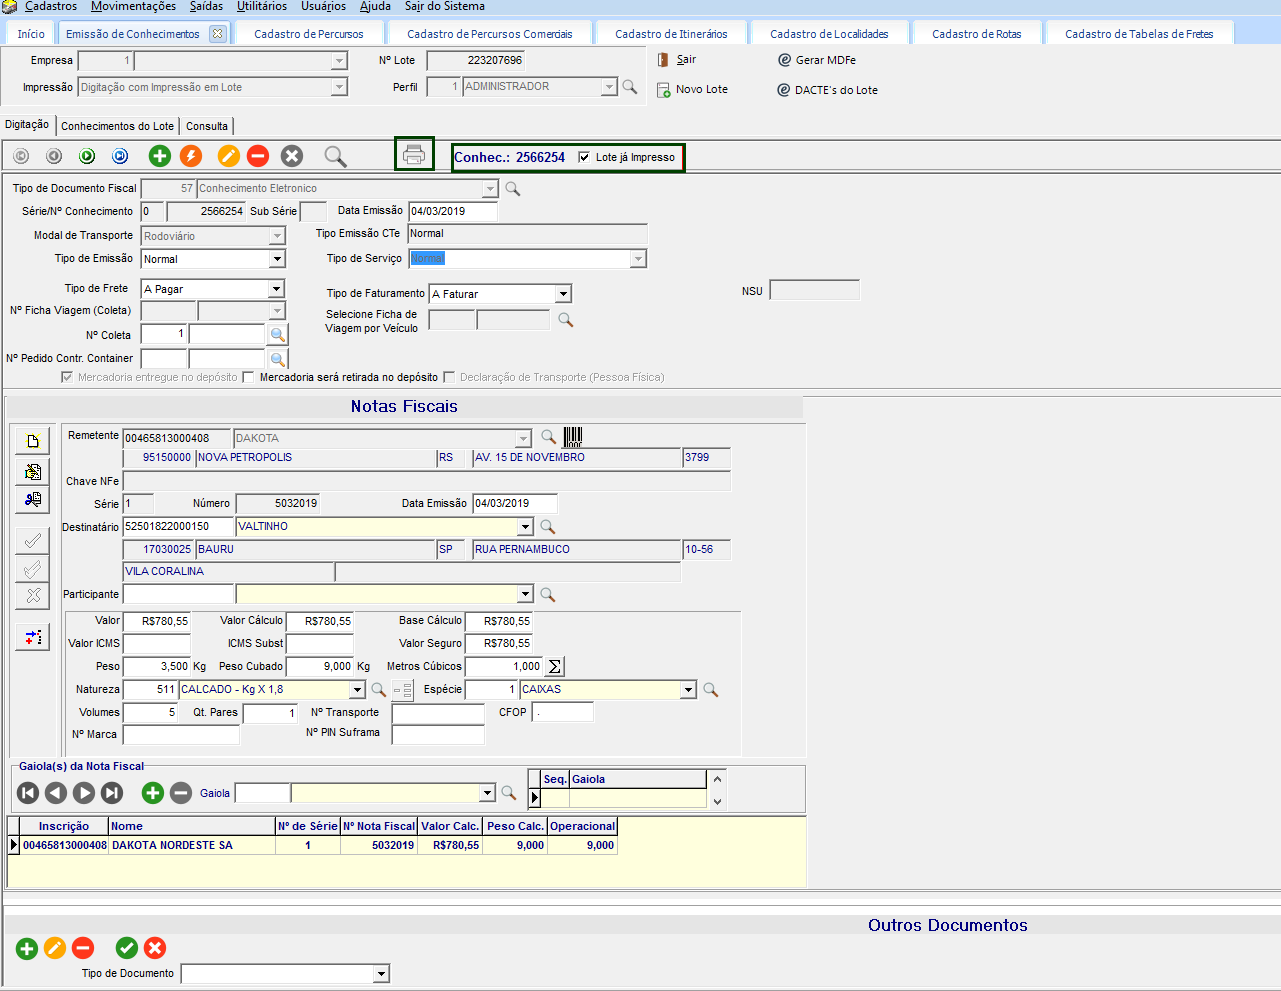Open the Tipo de Frete dropdown
Viewport: 1281px width, 991px height.
coord(277,289)
